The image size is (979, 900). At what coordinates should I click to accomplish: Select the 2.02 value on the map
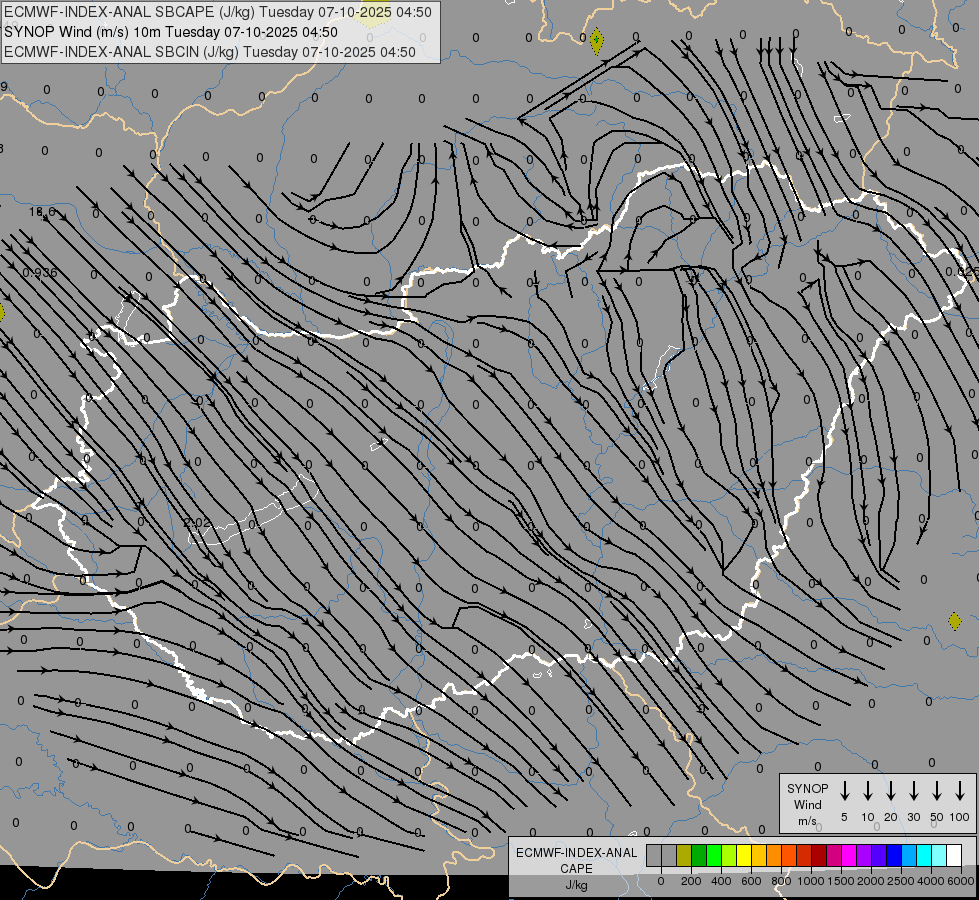point(197,523)
